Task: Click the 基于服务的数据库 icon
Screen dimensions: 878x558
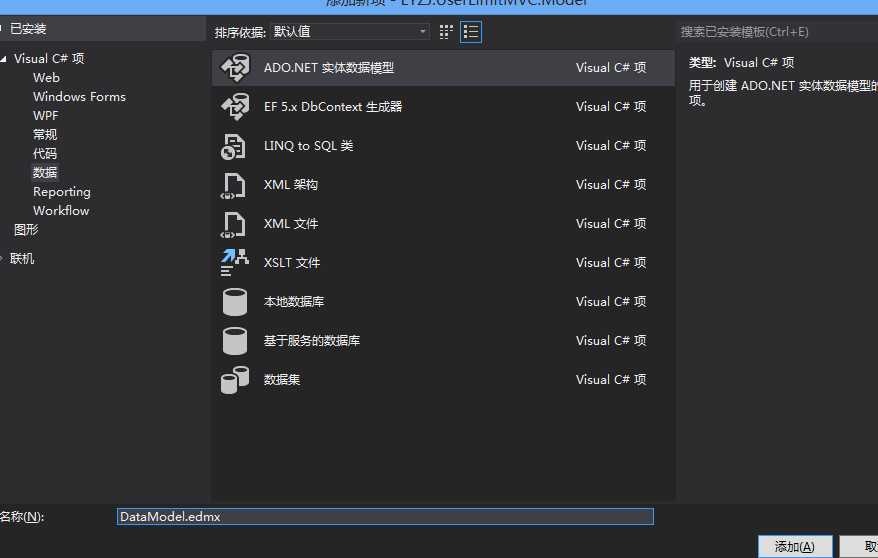Action: [x=234, y=341]
